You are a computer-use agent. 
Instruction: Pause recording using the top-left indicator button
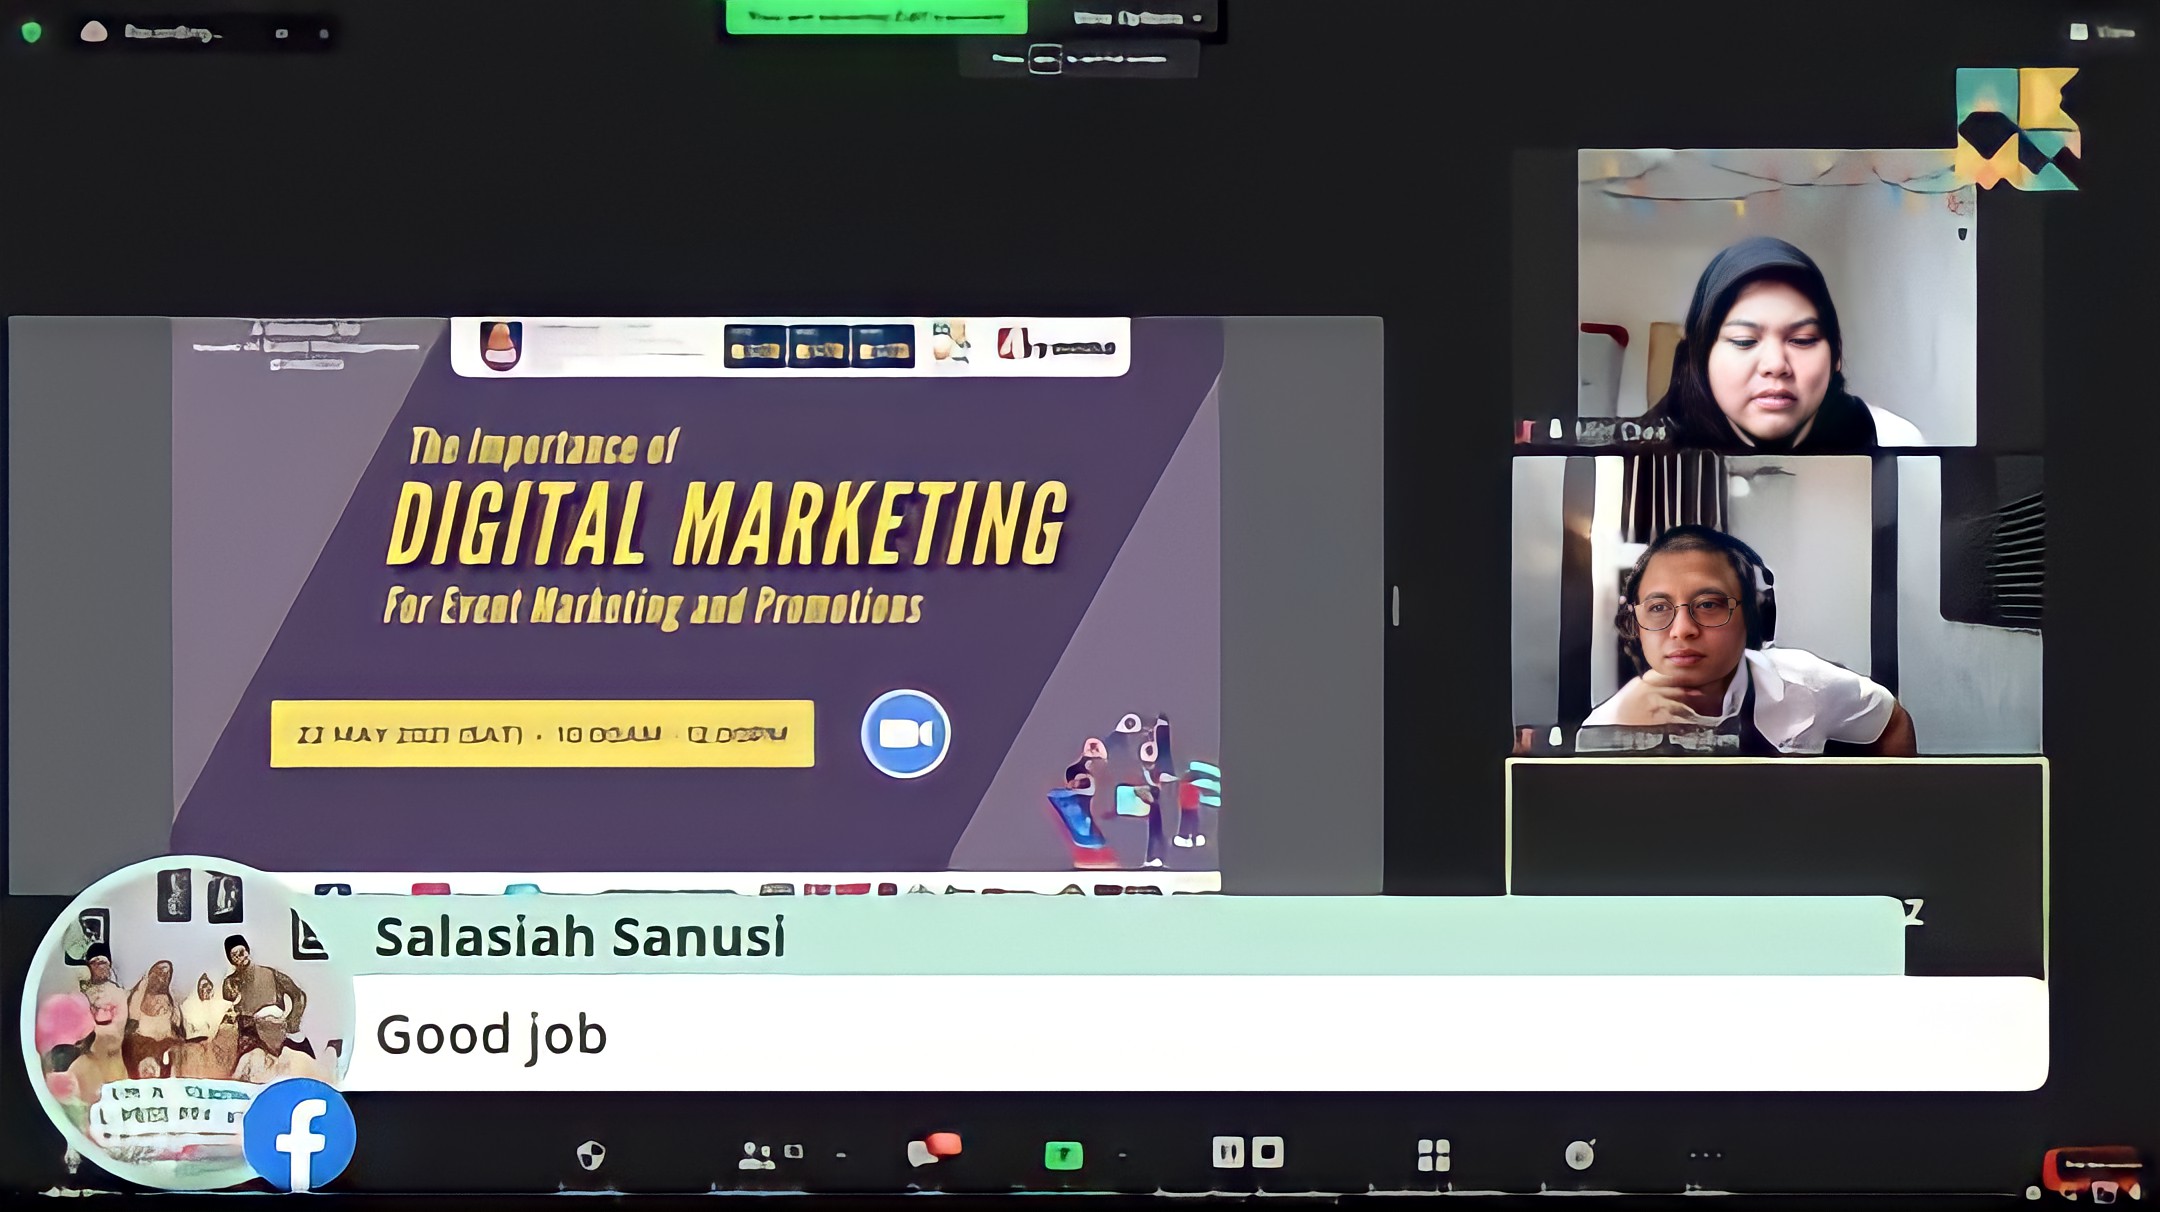[x=282, y=33]
